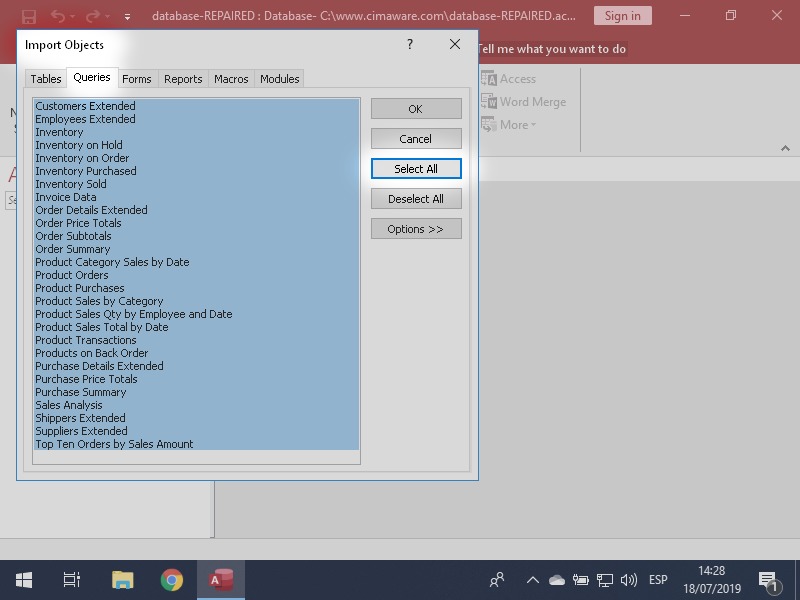Open the OneDrive system tray icon
The height and width of the screenshot is (600, 800).
[556, 578]
